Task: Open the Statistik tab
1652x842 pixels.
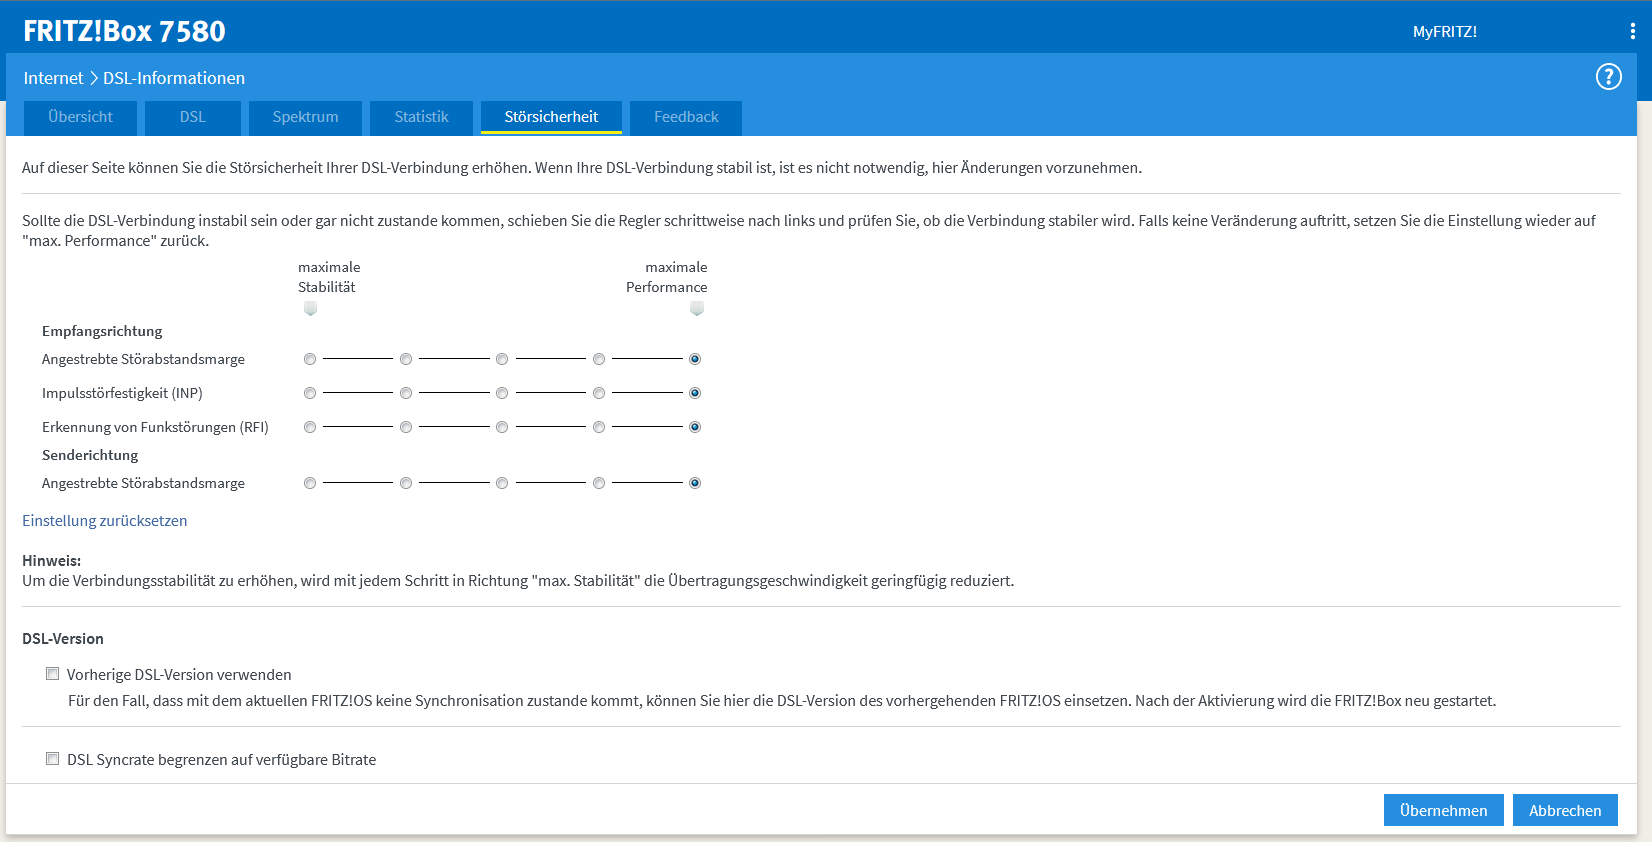Action: coord(421,117)
